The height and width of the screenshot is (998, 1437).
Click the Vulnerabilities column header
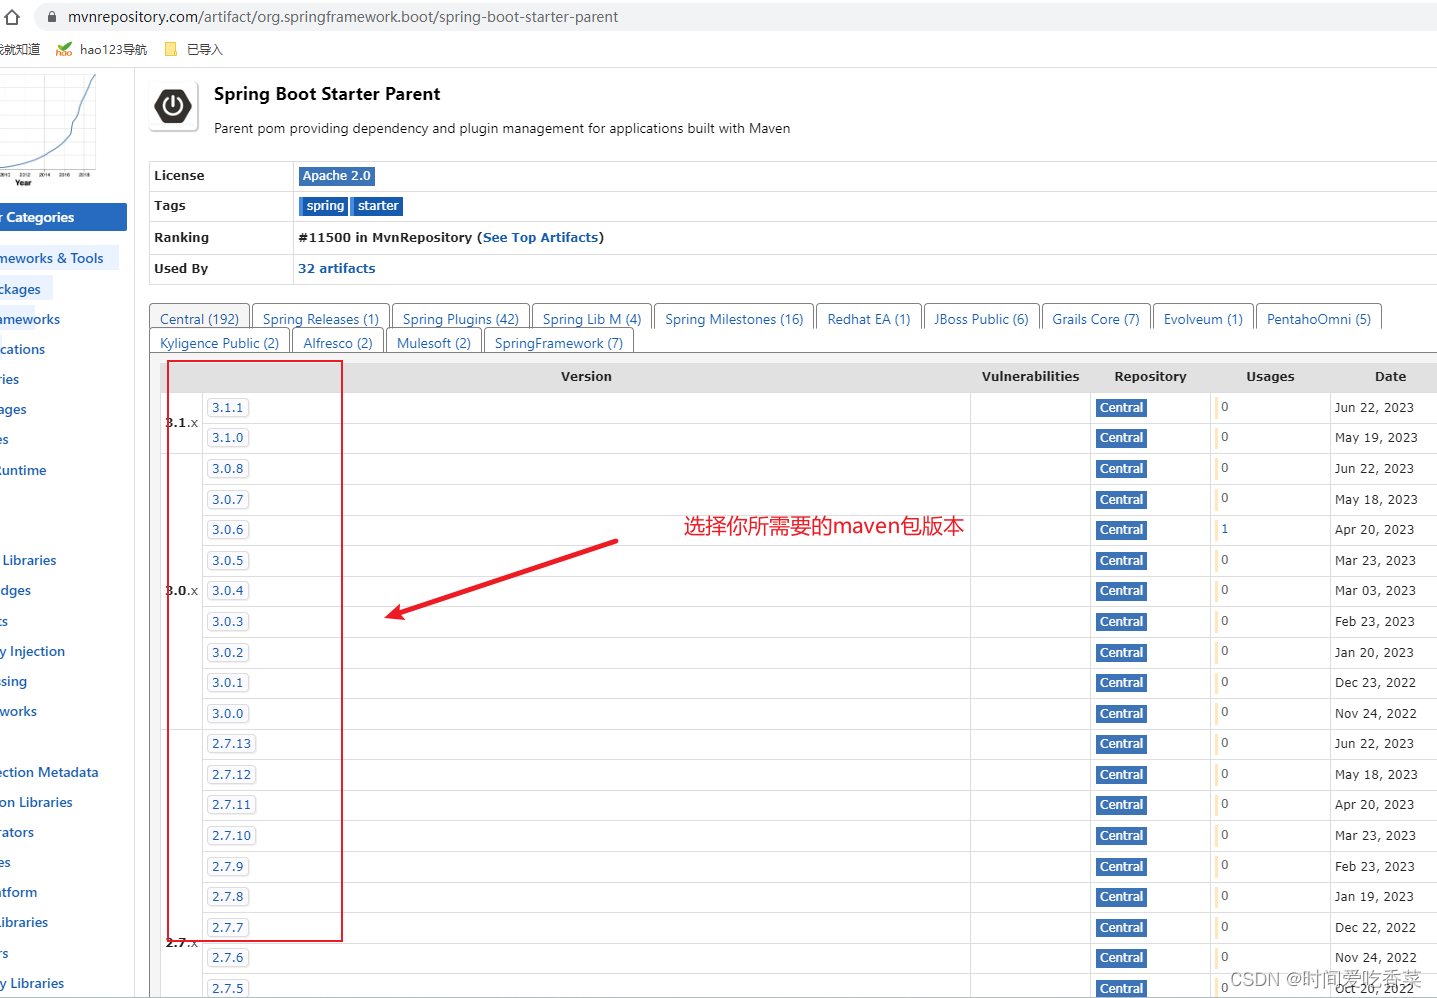[1030, 377]
